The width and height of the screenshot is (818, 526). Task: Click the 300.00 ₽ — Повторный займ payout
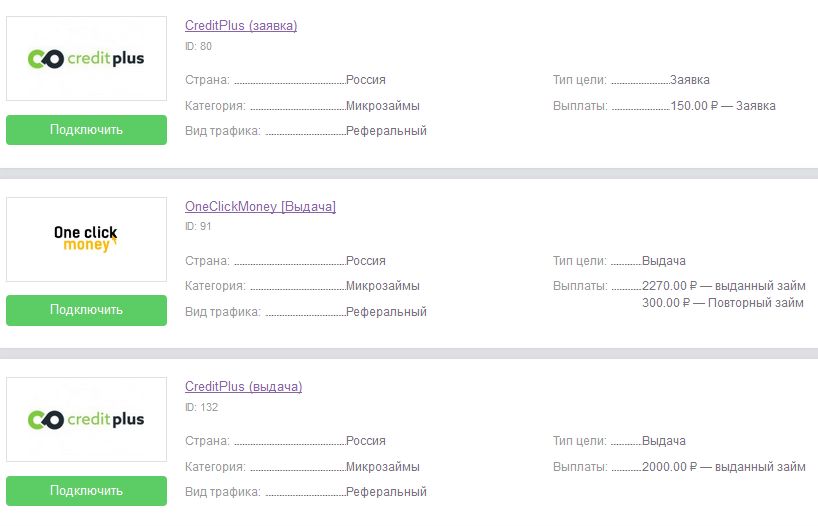pyautogui.click(x=723, y=303)
